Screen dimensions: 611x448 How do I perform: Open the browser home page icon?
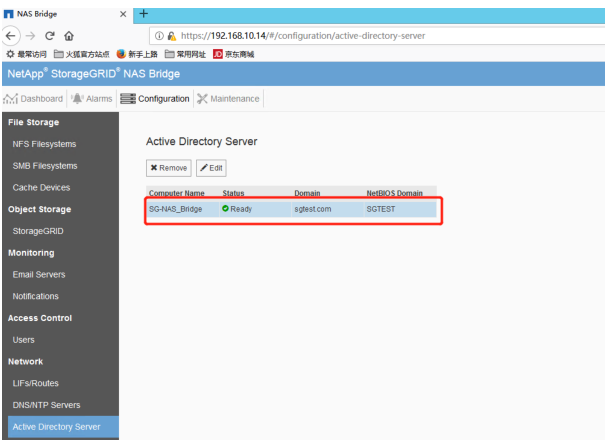point(69,36)
